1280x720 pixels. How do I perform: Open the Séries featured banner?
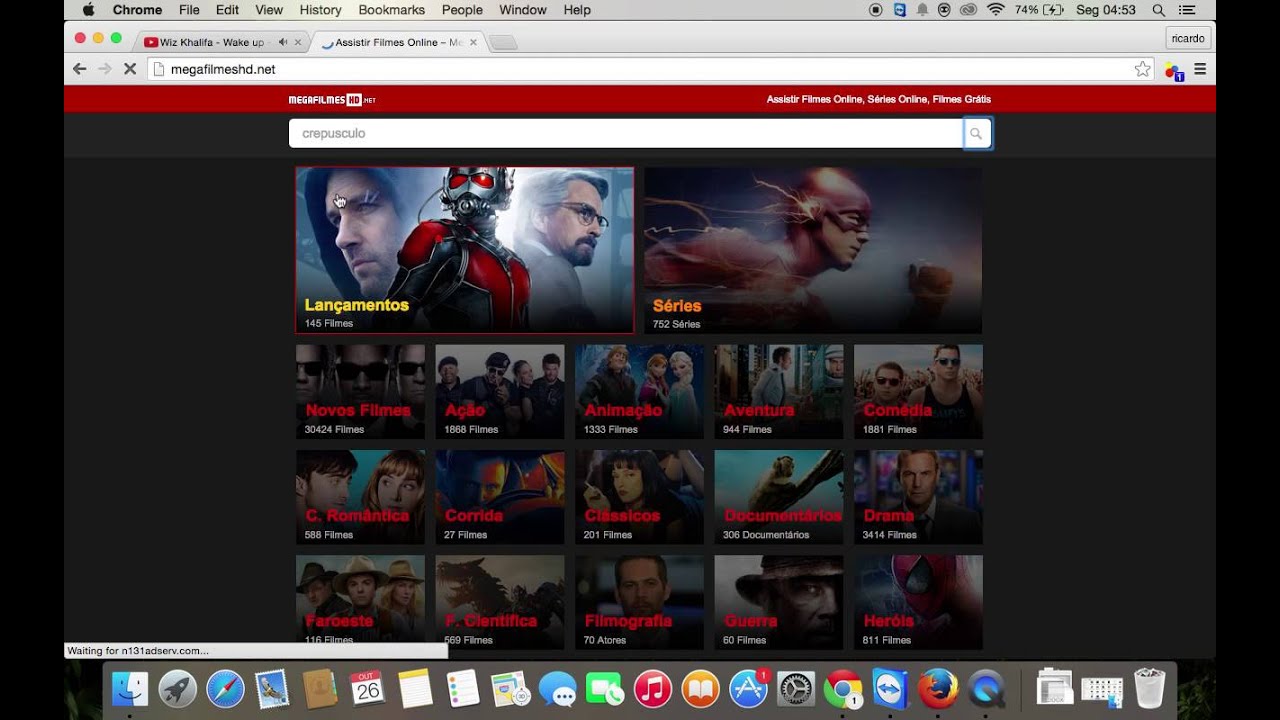(813, 250)
